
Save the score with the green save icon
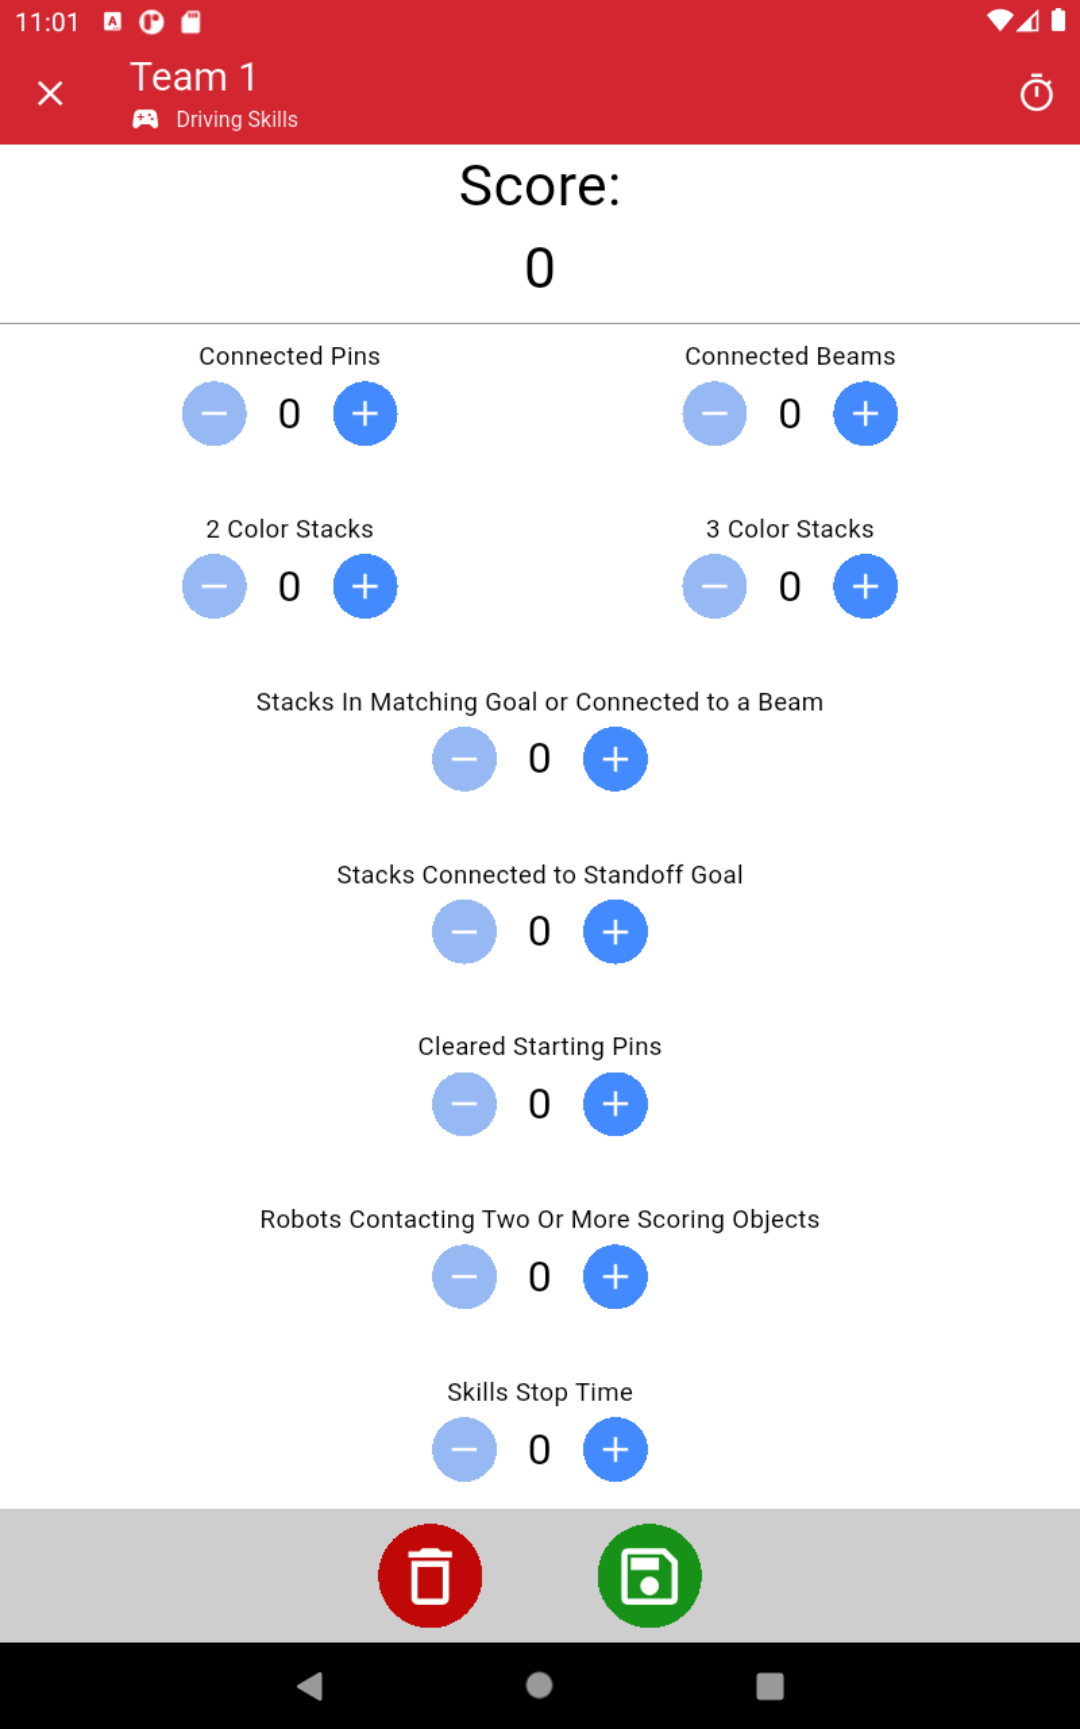649,1575
